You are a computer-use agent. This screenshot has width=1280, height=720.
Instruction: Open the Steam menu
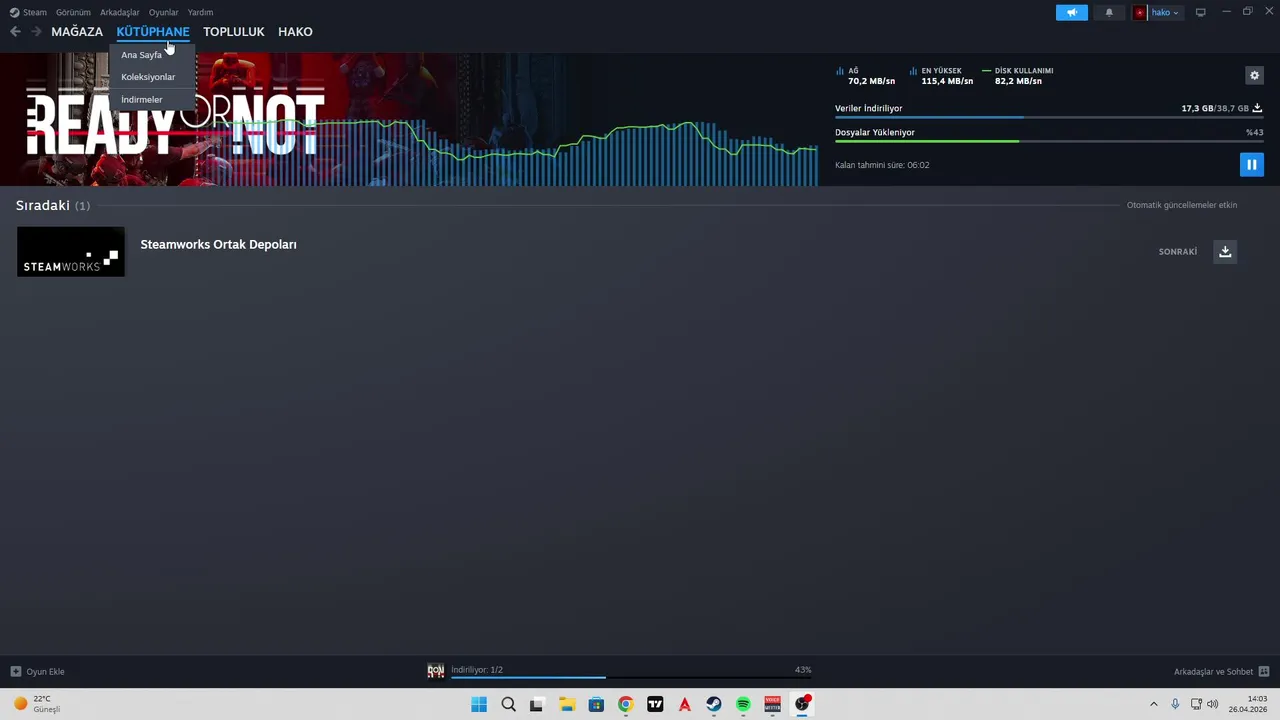35,12
